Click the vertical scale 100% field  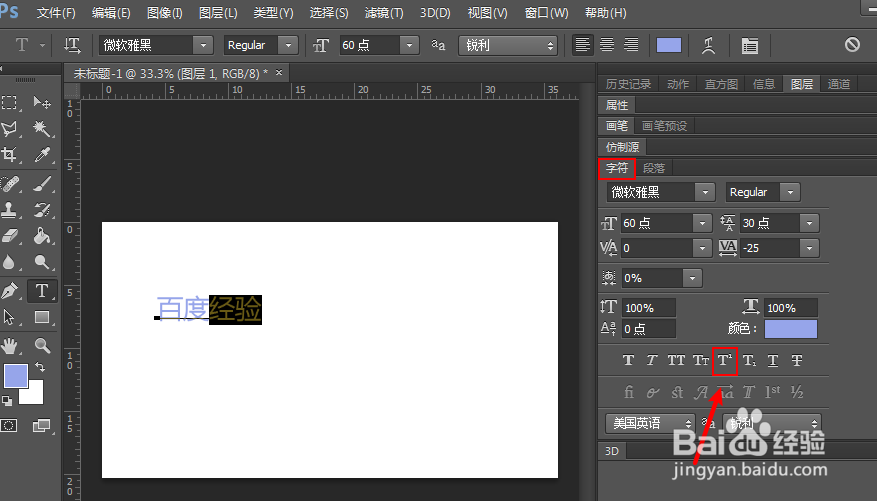coord(649,308)
